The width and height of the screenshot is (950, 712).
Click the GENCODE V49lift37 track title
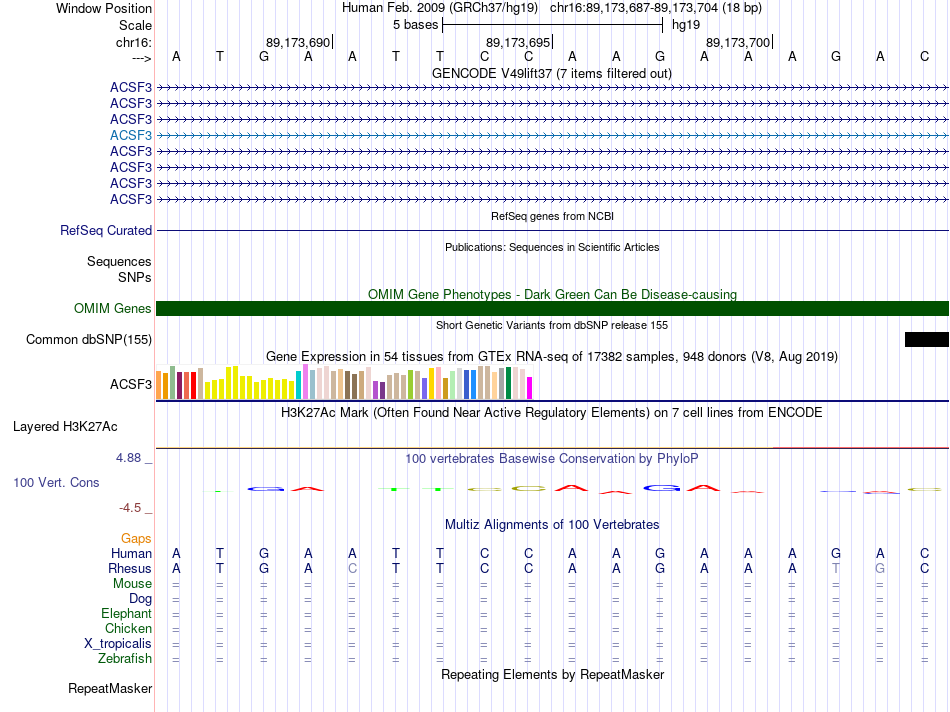click(x=552, y=73)
